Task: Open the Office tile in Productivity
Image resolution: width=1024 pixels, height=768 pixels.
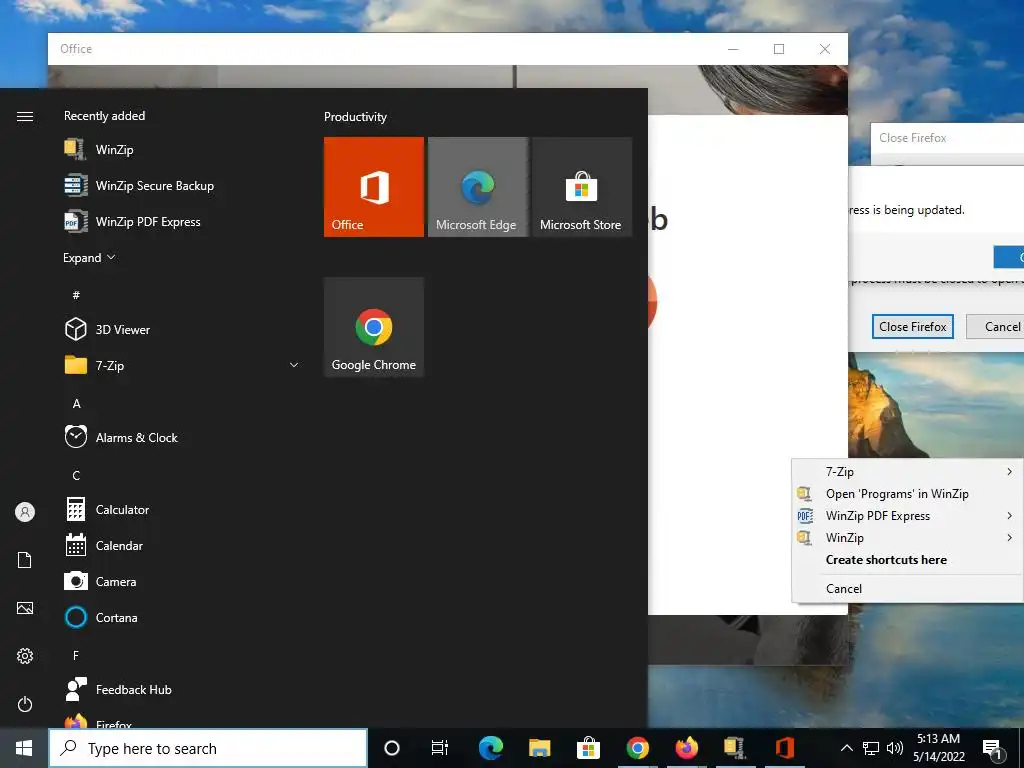Action: click(x=374, y=187)
